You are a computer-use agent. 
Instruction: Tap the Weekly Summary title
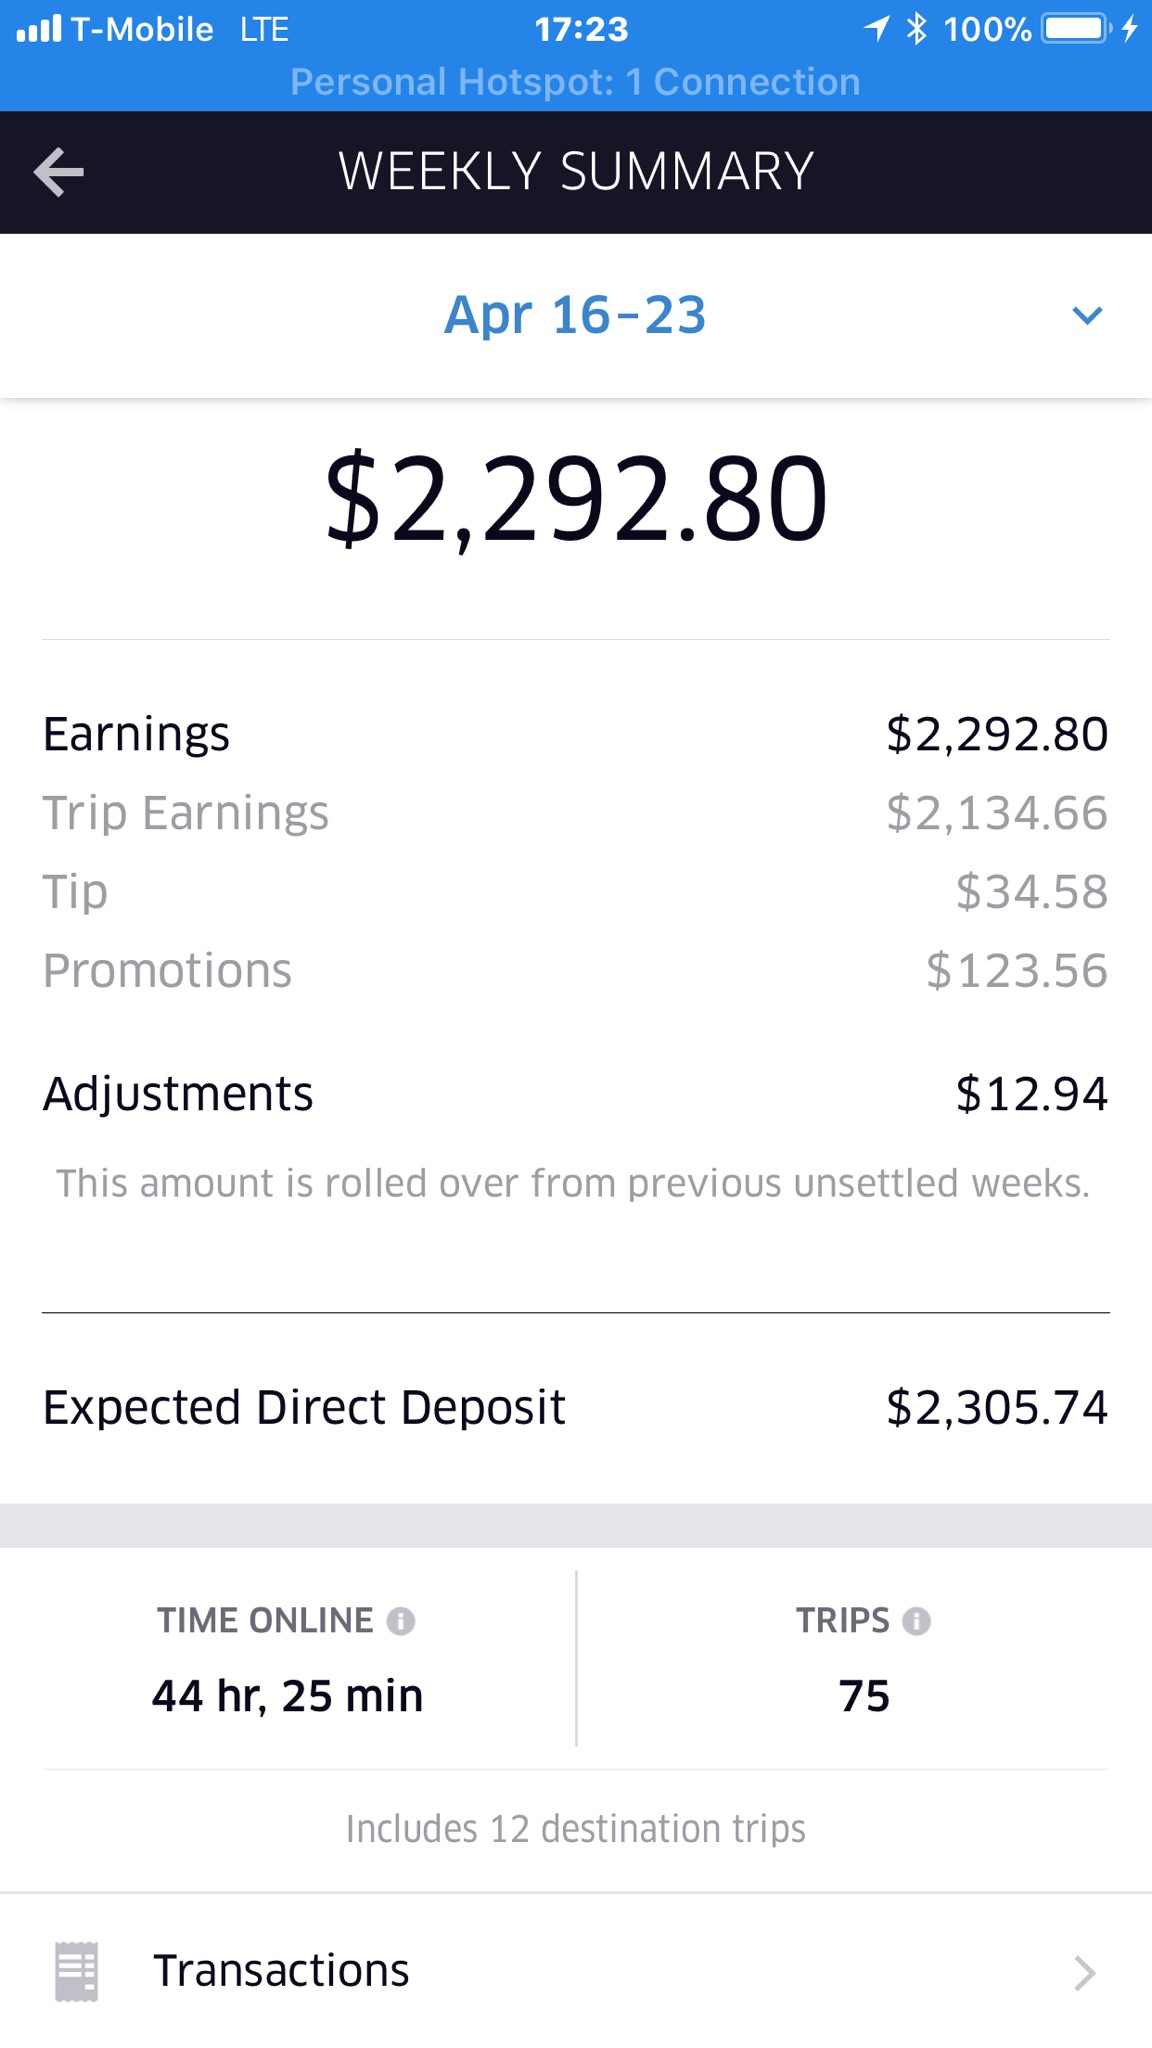[x=576, y=172]
